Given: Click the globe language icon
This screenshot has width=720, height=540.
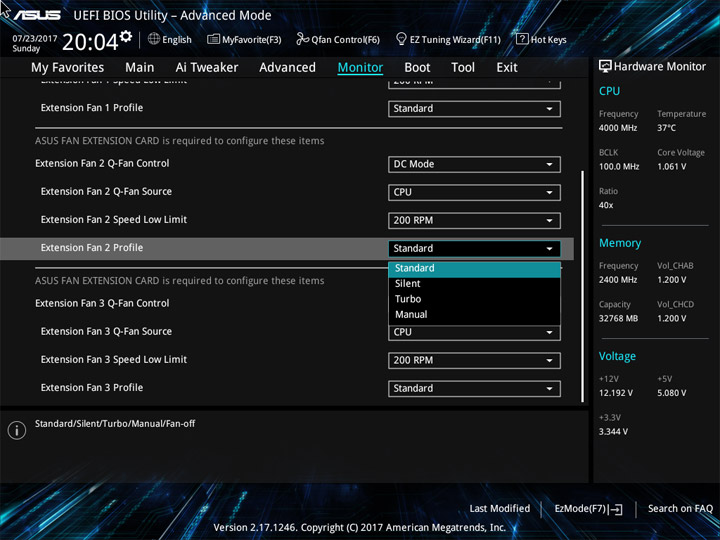Looking at the screenshot, I should pos(154,39).
